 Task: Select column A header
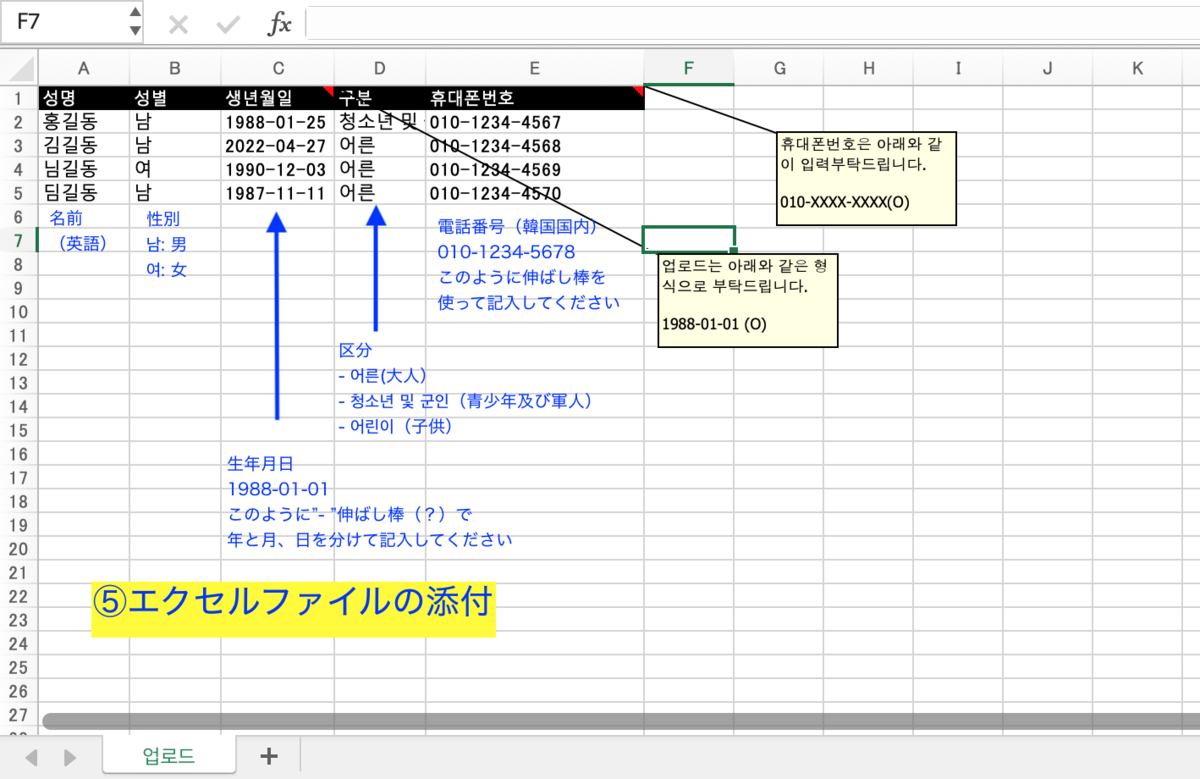tap(84, 68)
